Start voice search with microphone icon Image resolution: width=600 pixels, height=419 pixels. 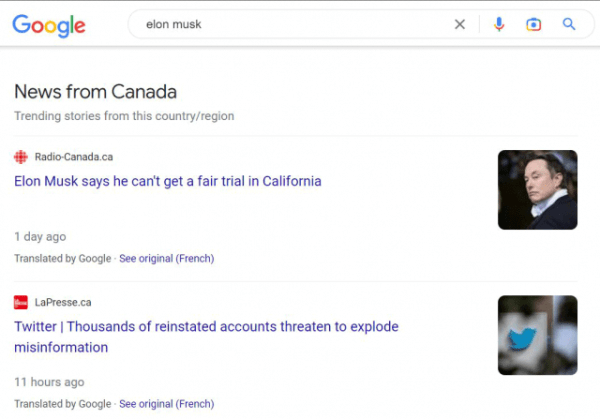coord(499,25)
